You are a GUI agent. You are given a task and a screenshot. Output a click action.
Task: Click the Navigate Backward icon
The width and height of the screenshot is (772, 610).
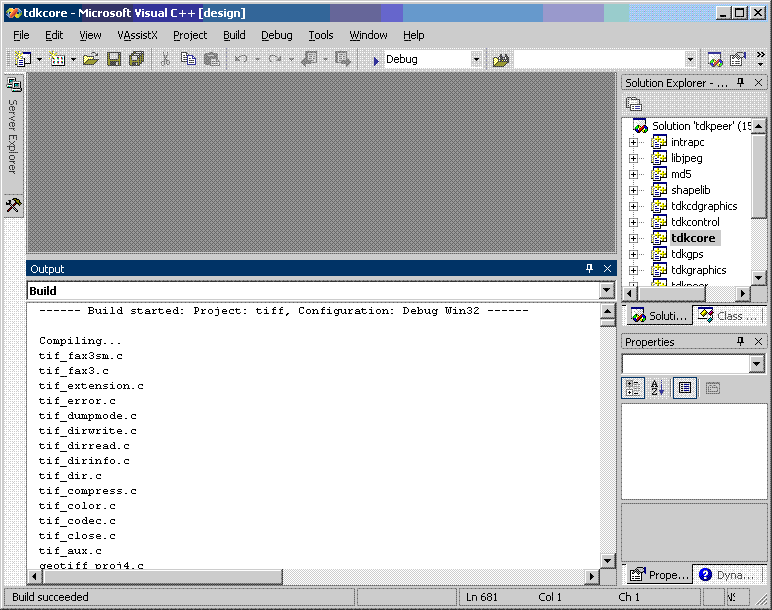(x=309, y=60)
